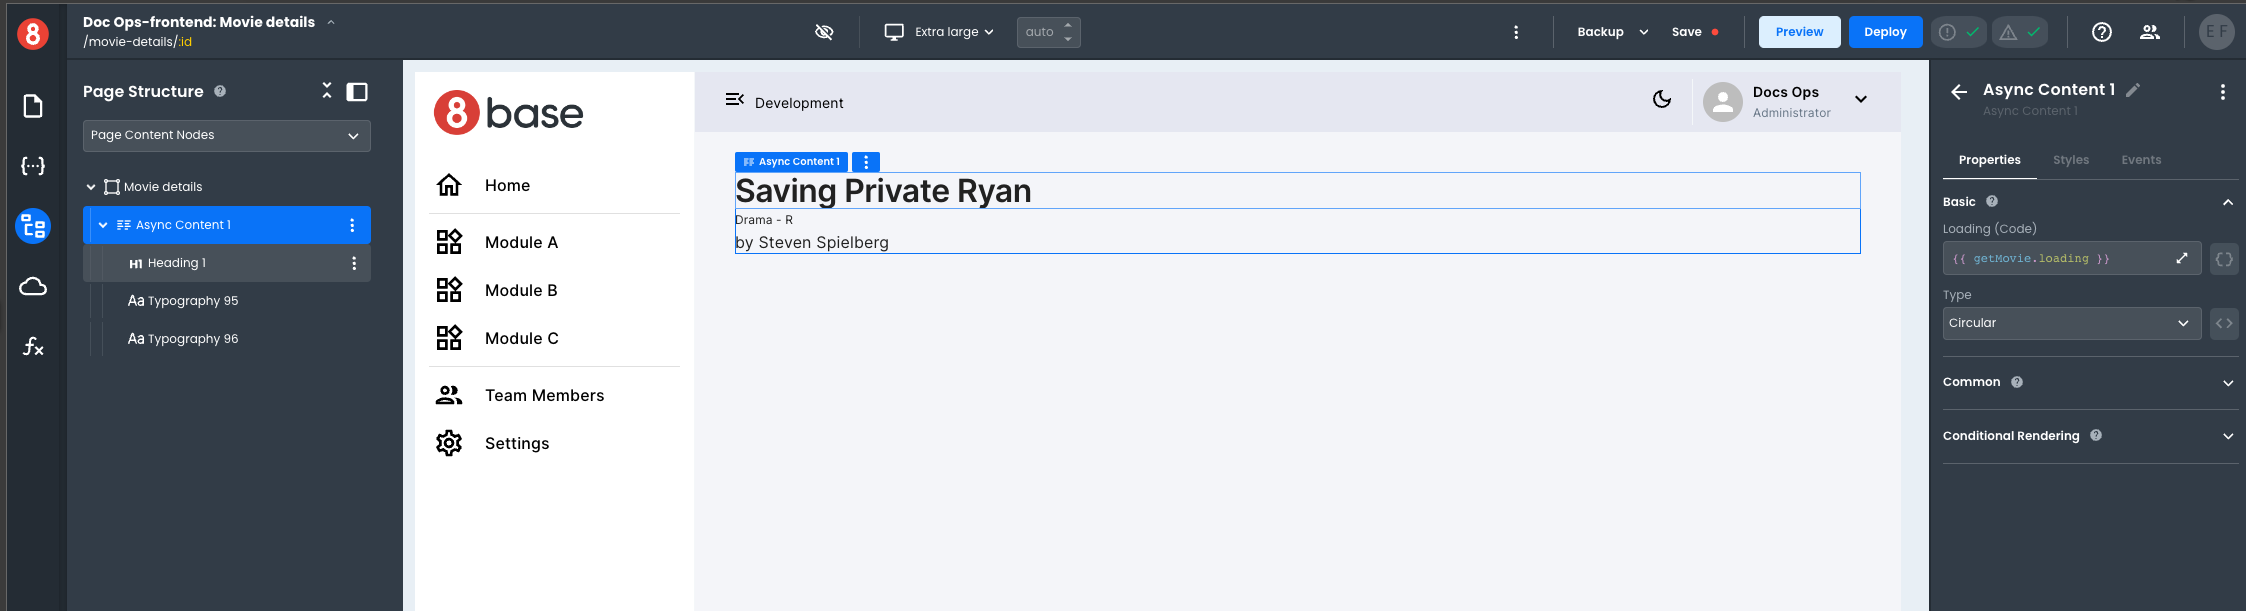
Task: Click the help question mark icon in top bar
Action: point(2102,32)
